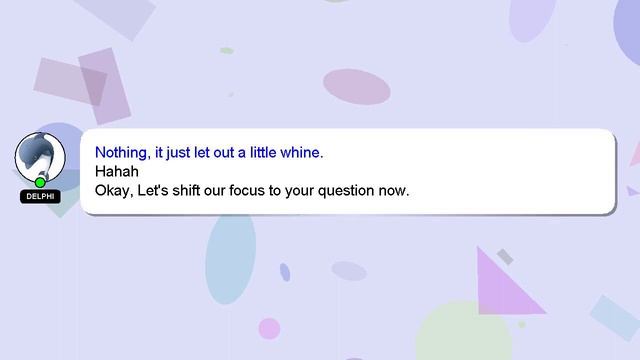Click the 'Hahah' message line
The height and width of the screenshot is (360, 640).
click(x=117, y=171)
